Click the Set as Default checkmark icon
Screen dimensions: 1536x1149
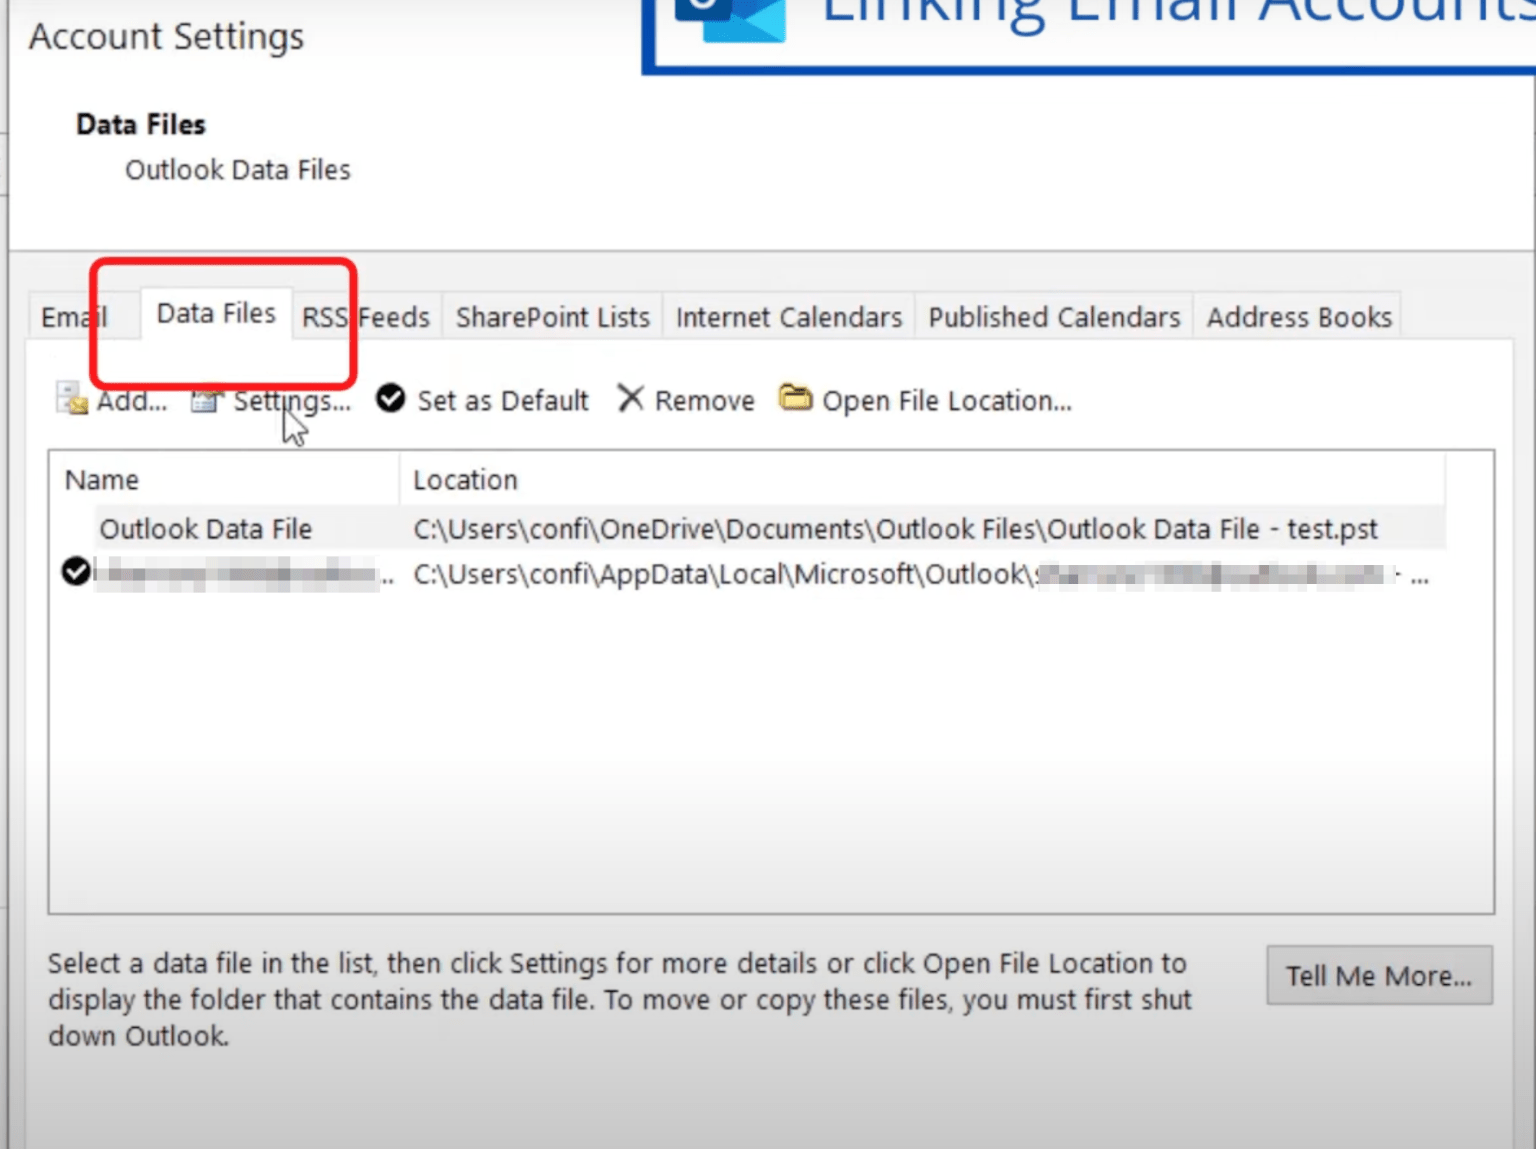(x=389, y=398)
